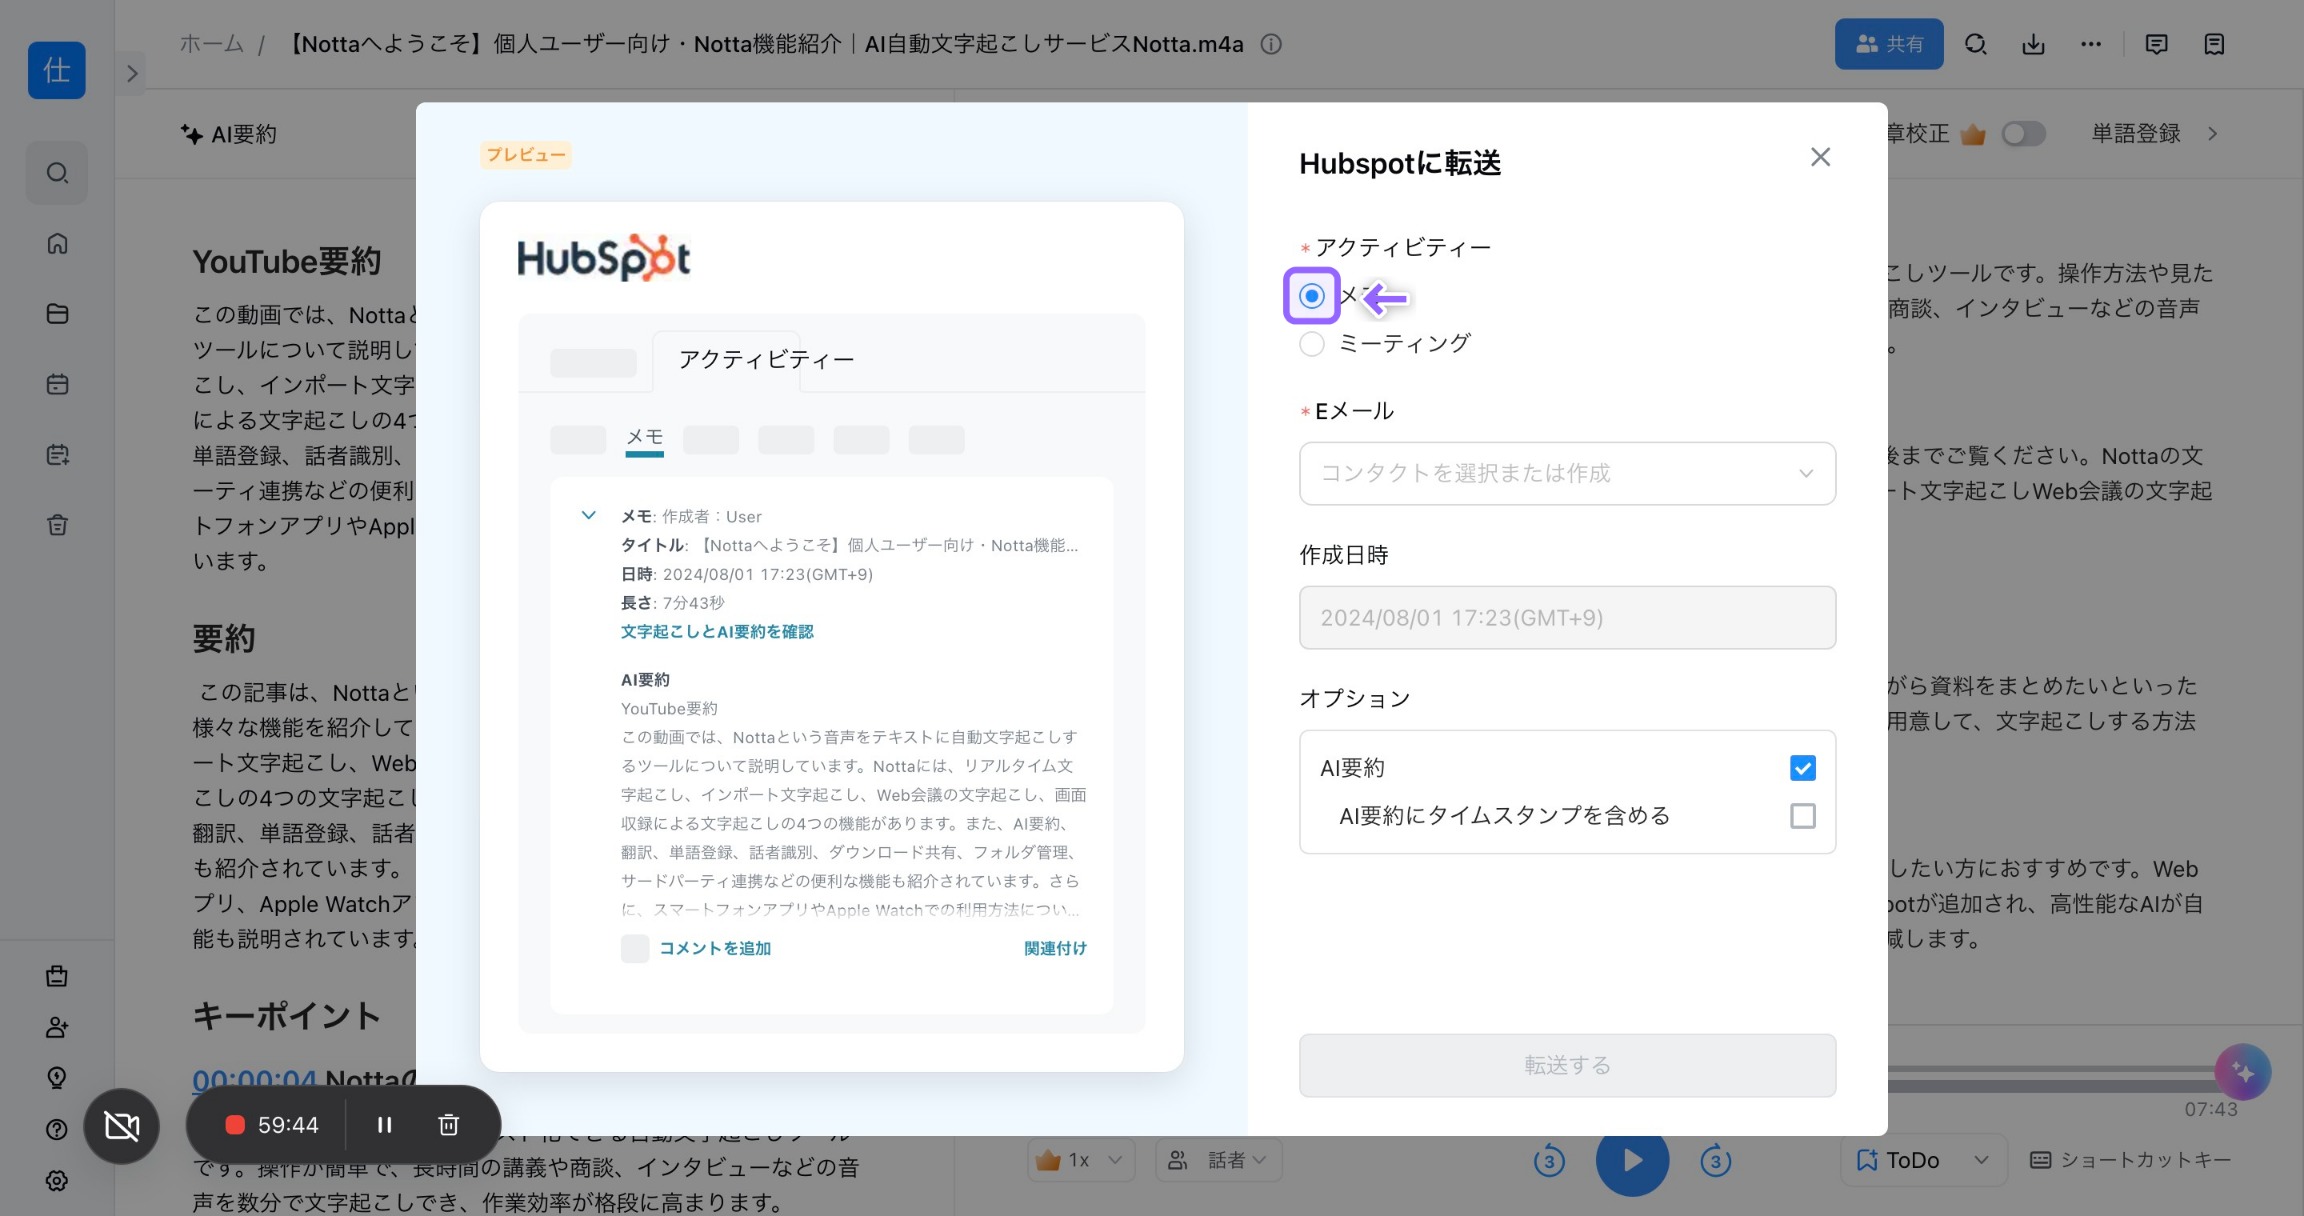Image resolution: width=2304 pixels, height=1216 pixels.
Task: Click the find-in-transcript icon in the top bar
Action: point(1975,44)
